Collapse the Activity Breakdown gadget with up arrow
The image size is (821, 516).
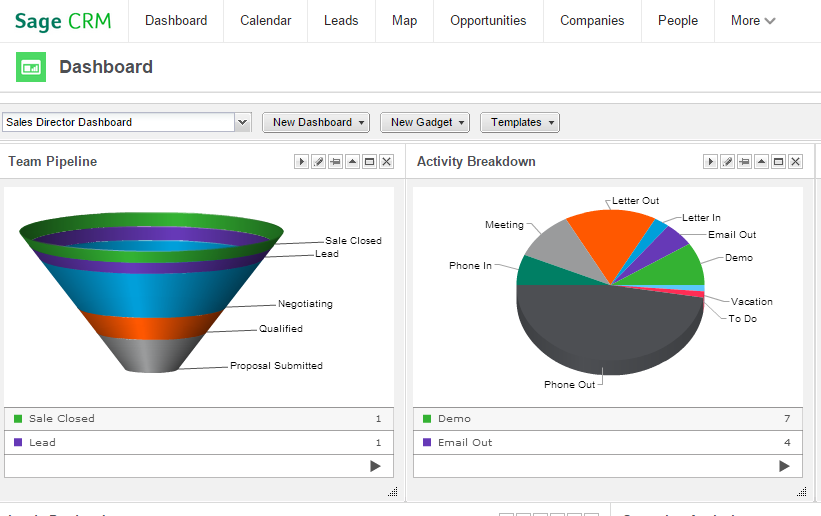761,162
